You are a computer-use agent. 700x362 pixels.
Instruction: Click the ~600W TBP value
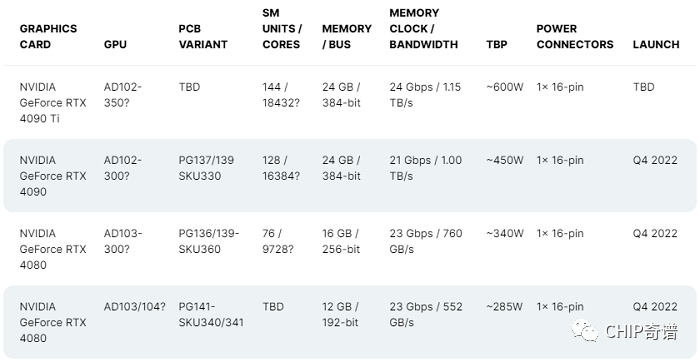pos(505,87)
